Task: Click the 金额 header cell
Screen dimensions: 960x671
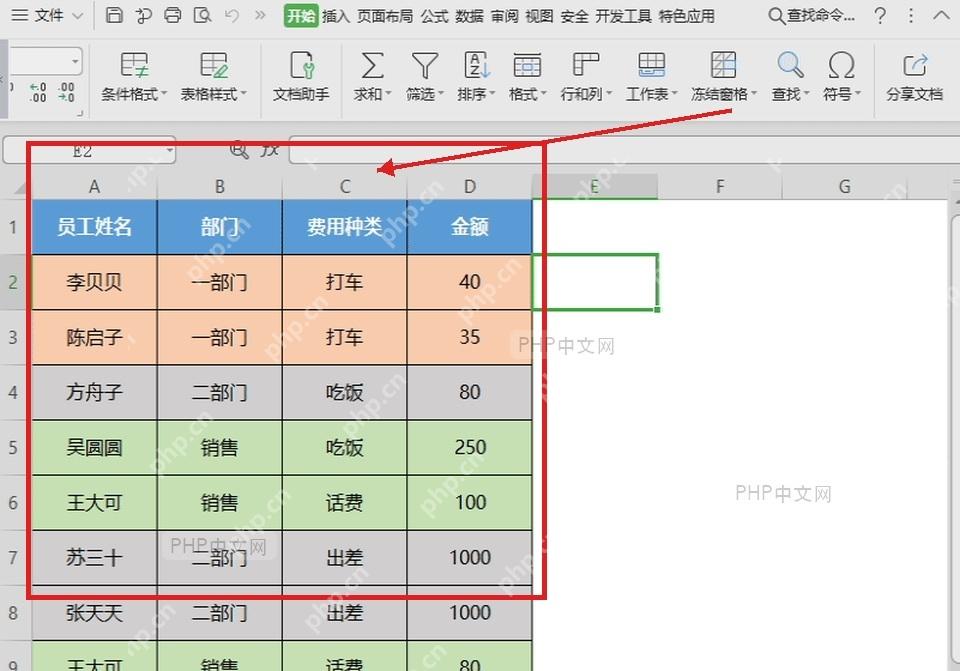Action: pyautogui.click(x=470, y=227)
